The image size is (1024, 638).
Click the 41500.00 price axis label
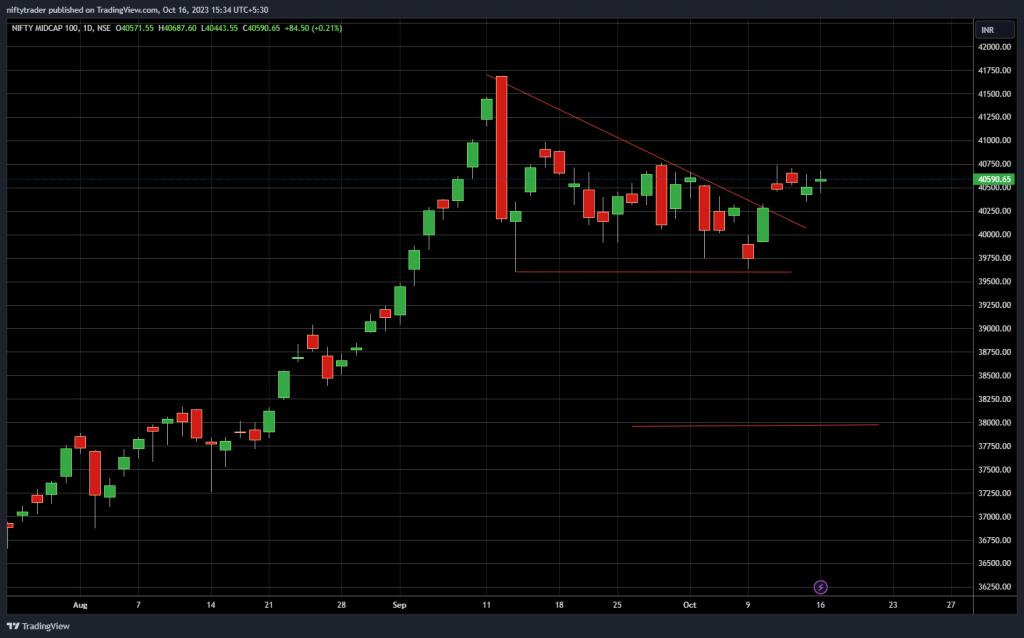994,94
